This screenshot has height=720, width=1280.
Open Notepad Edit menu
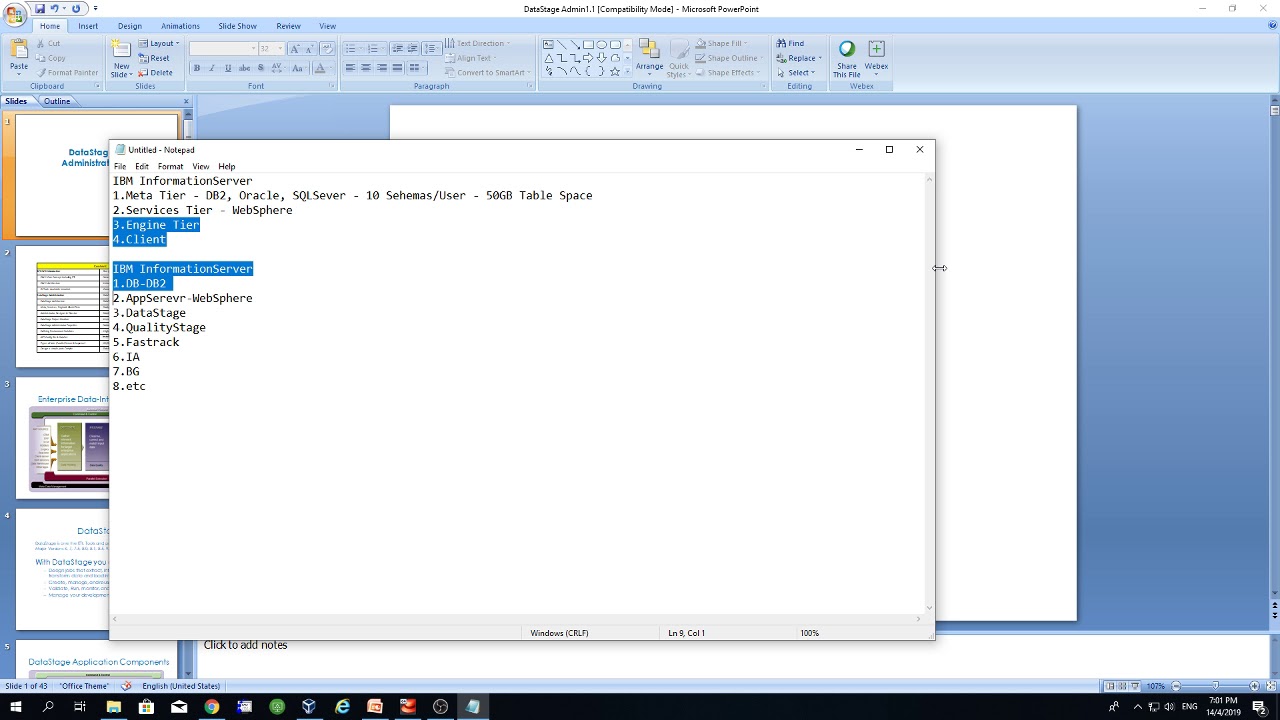(x=142, y=167)
